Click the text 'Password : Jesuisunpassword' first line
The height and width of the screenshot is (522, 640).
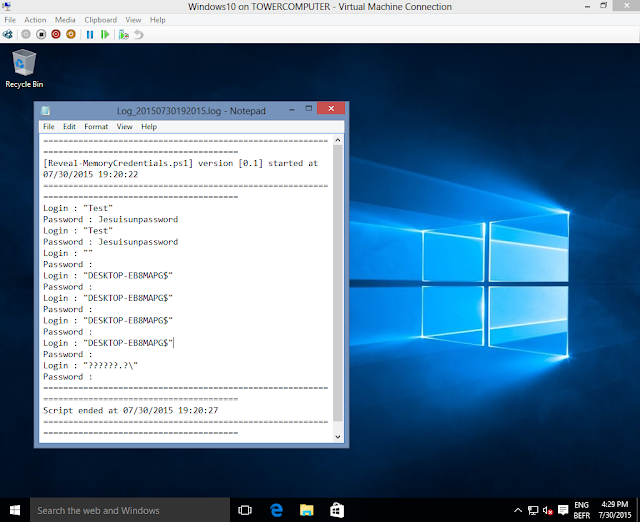111,220
